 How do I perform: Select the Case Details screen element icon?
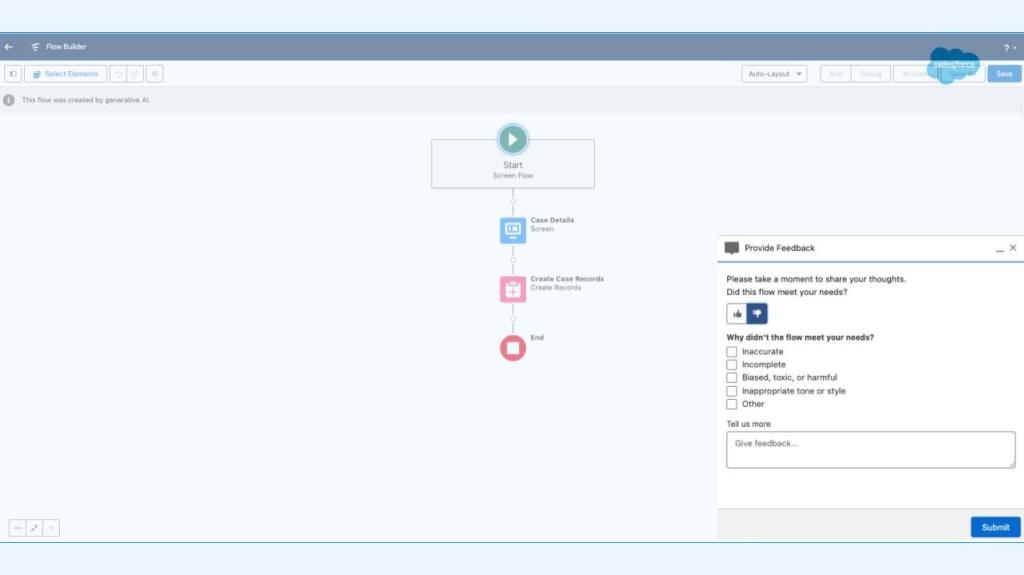tap(513, 230)
